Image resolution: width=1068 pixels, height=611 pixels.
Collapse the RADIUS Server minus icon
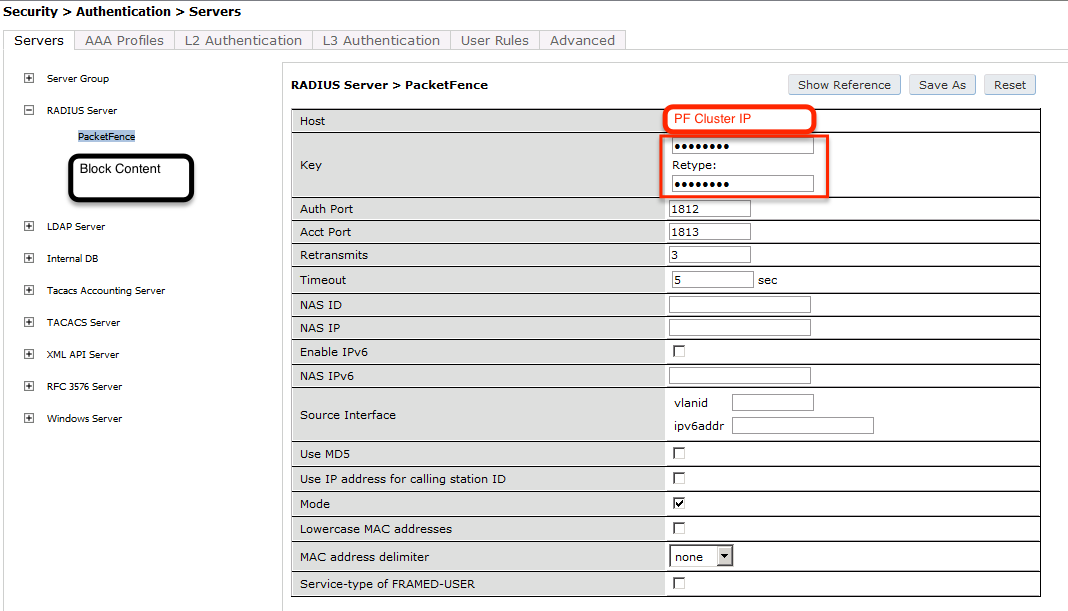[x=29, y=110]
